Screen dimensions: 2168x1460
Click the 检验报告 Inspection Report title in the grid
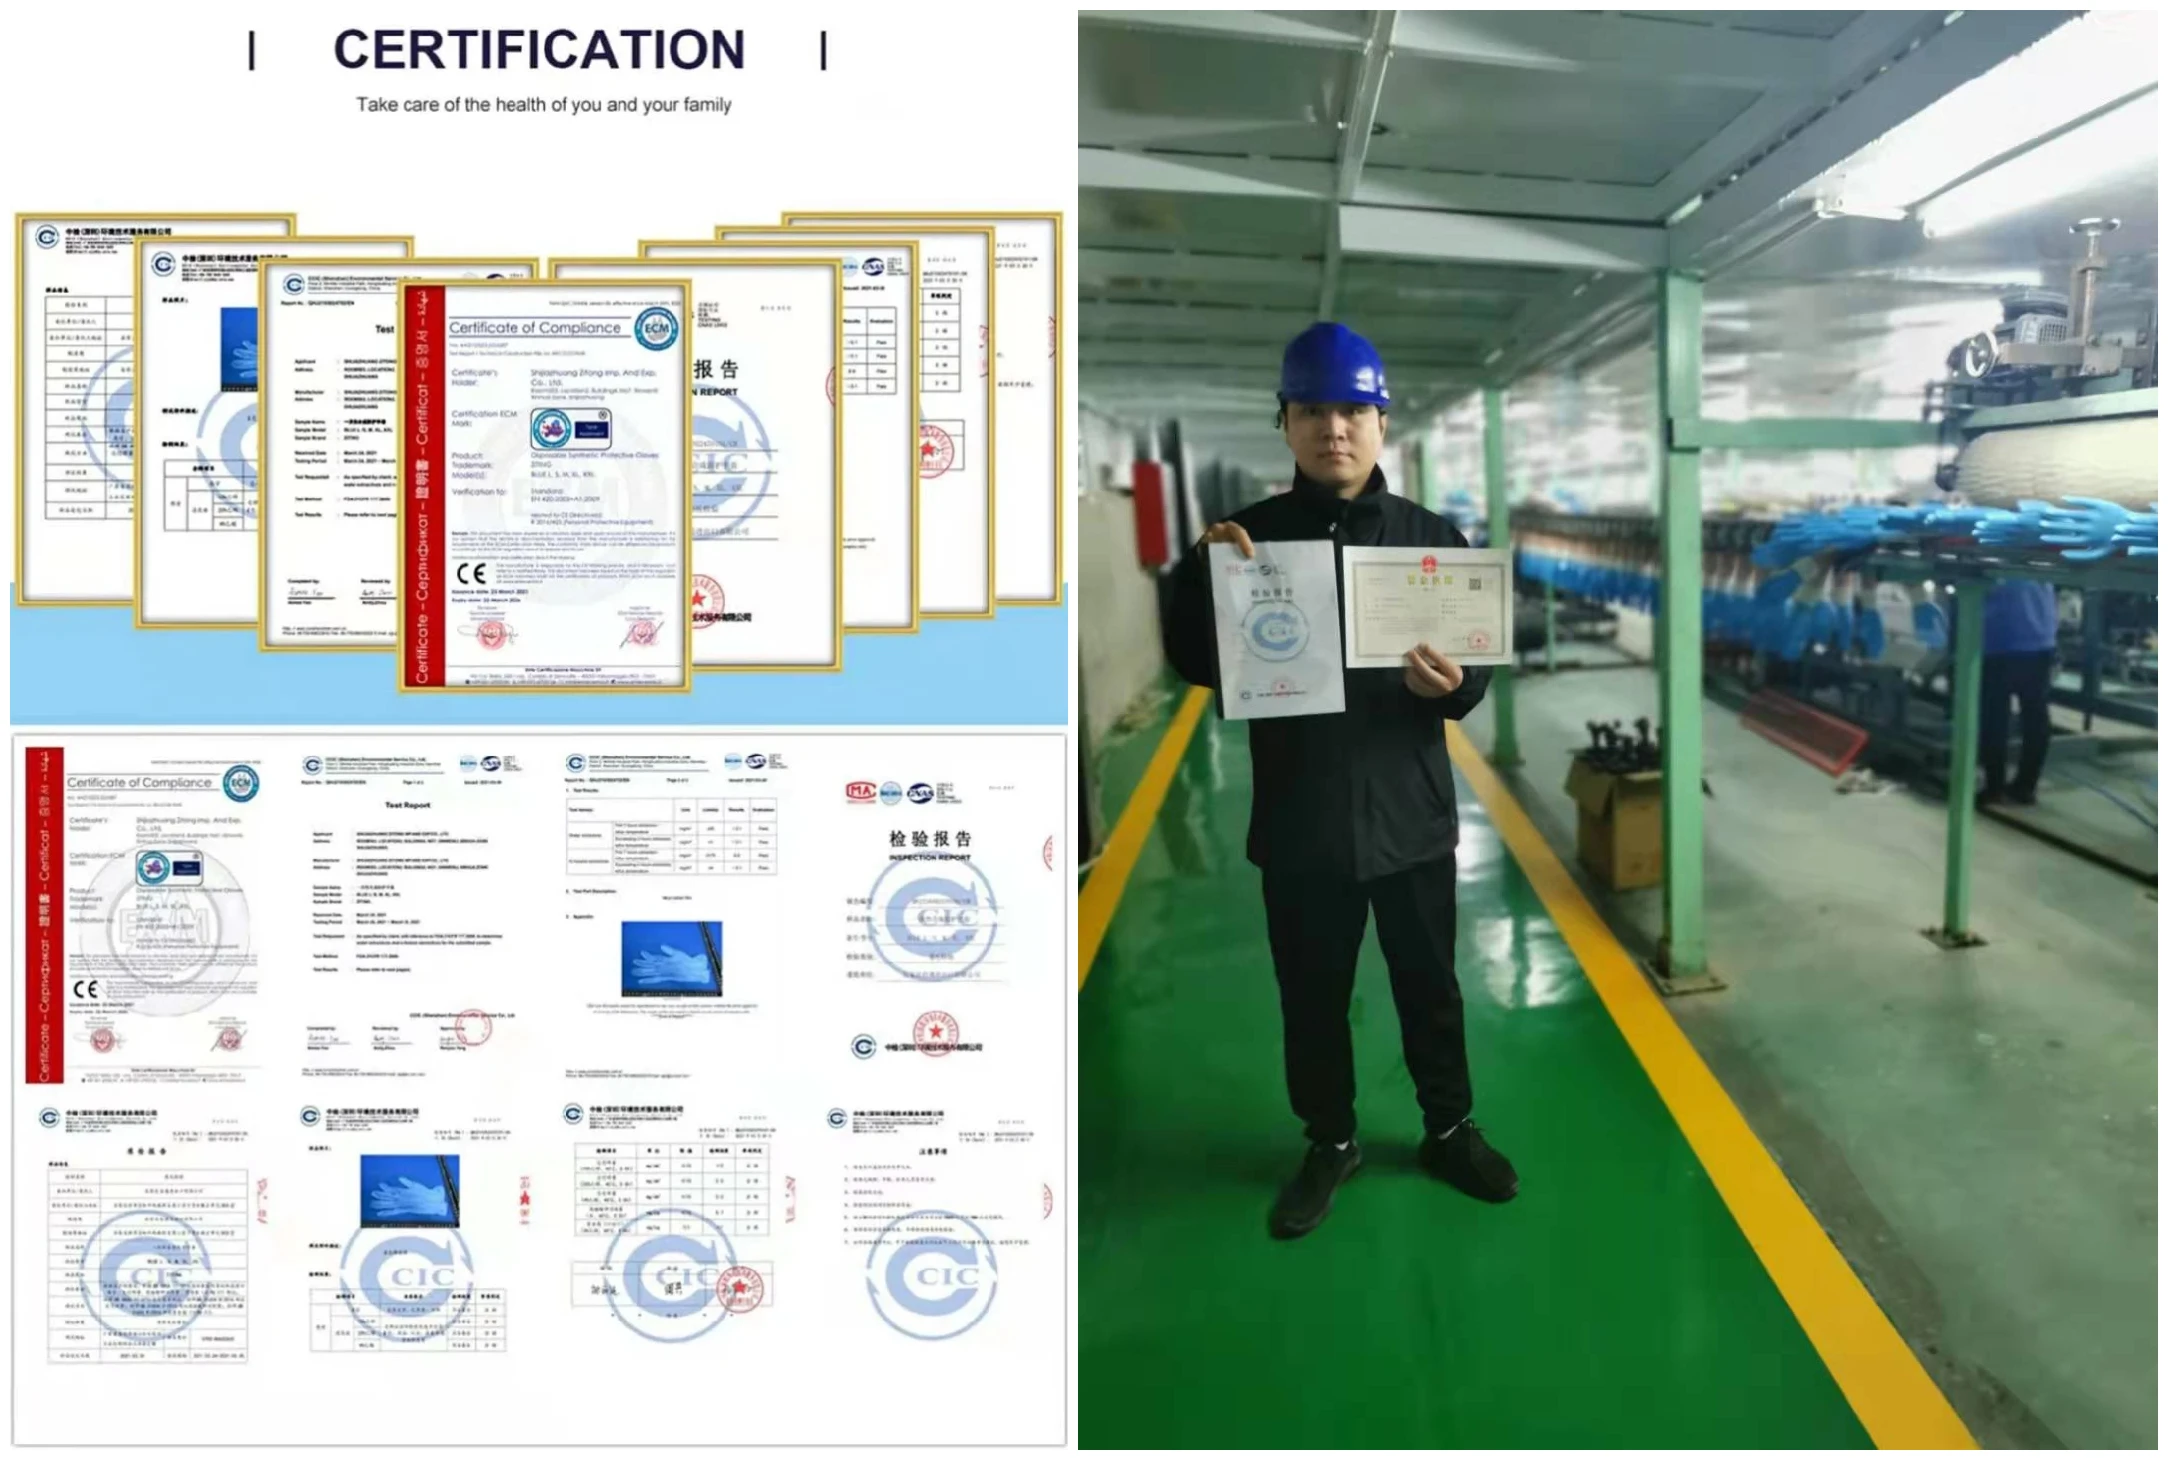[929, 840]
